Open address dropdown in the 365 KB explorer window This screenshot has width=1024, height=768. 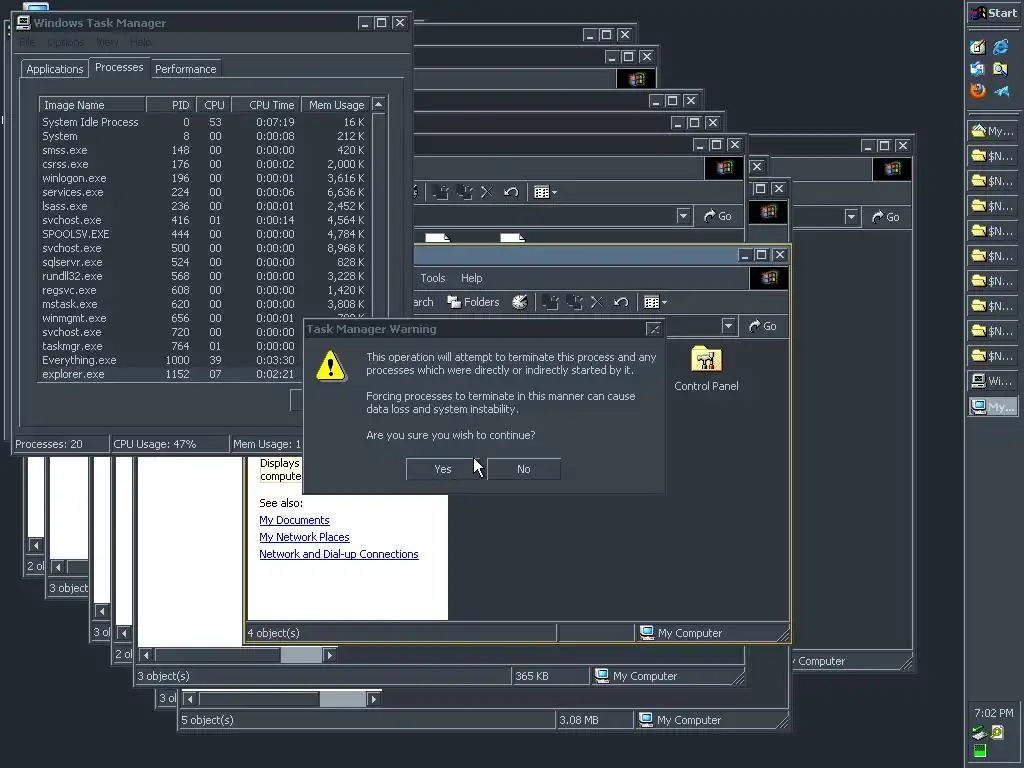683,216
